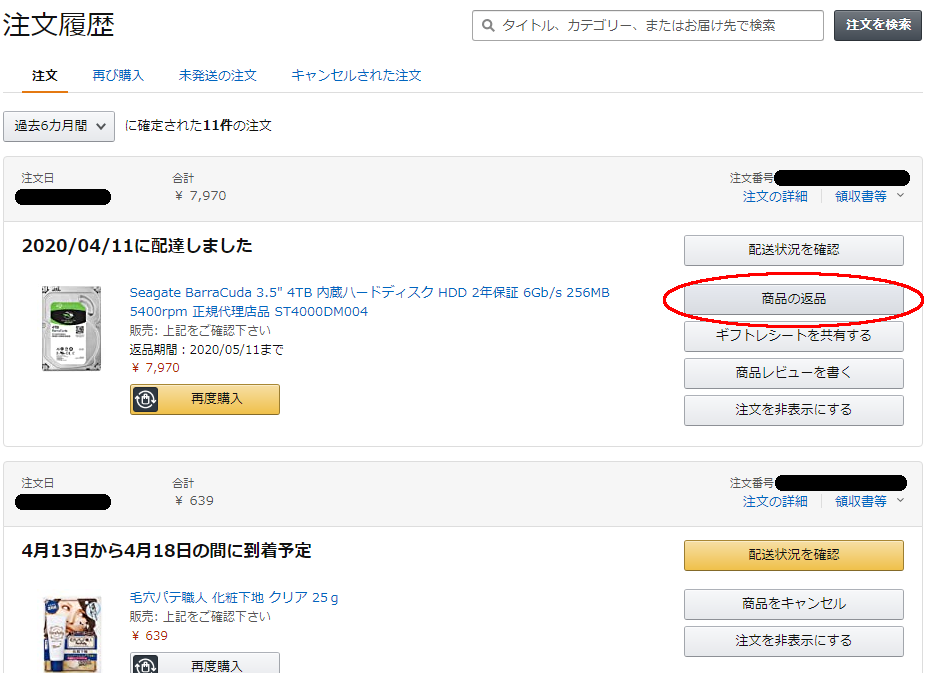Cancel the item with 商品をキャンセル button
The image size is (934, 673).
coord(793,604)
